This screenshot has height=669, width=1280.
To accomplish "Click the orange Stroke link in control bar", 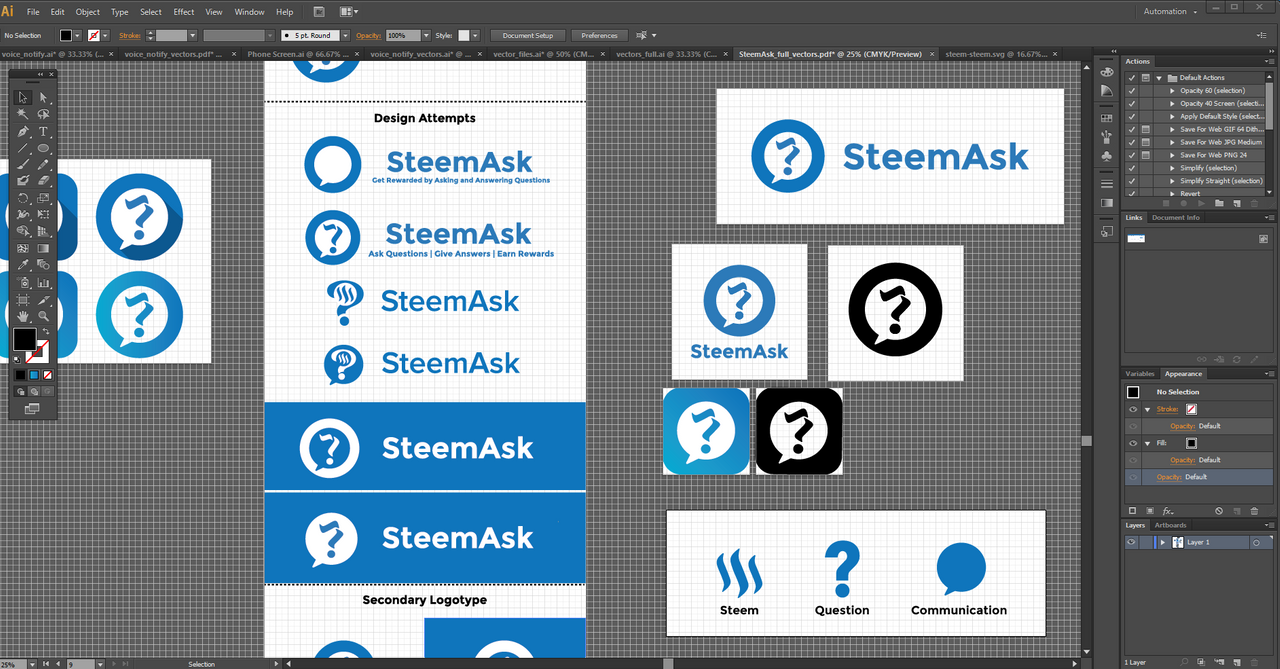I will pyautogui.click(x=130, y=35).
